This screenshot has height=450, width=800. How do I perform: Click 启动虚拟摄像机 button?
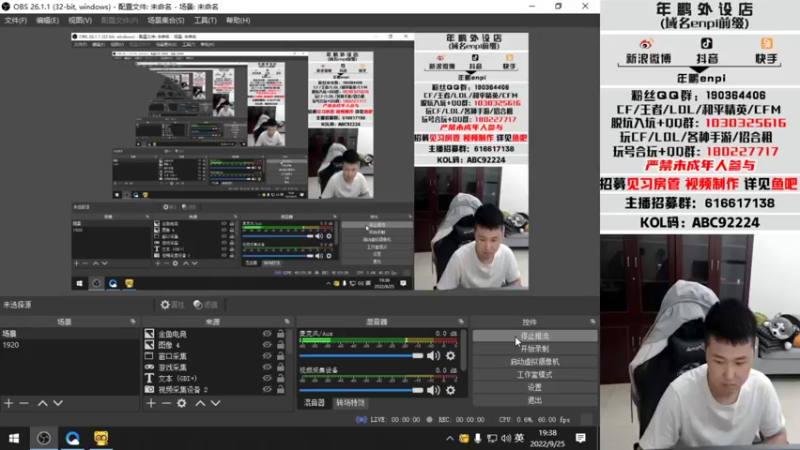pyautogui.click(x=535, y=362)
